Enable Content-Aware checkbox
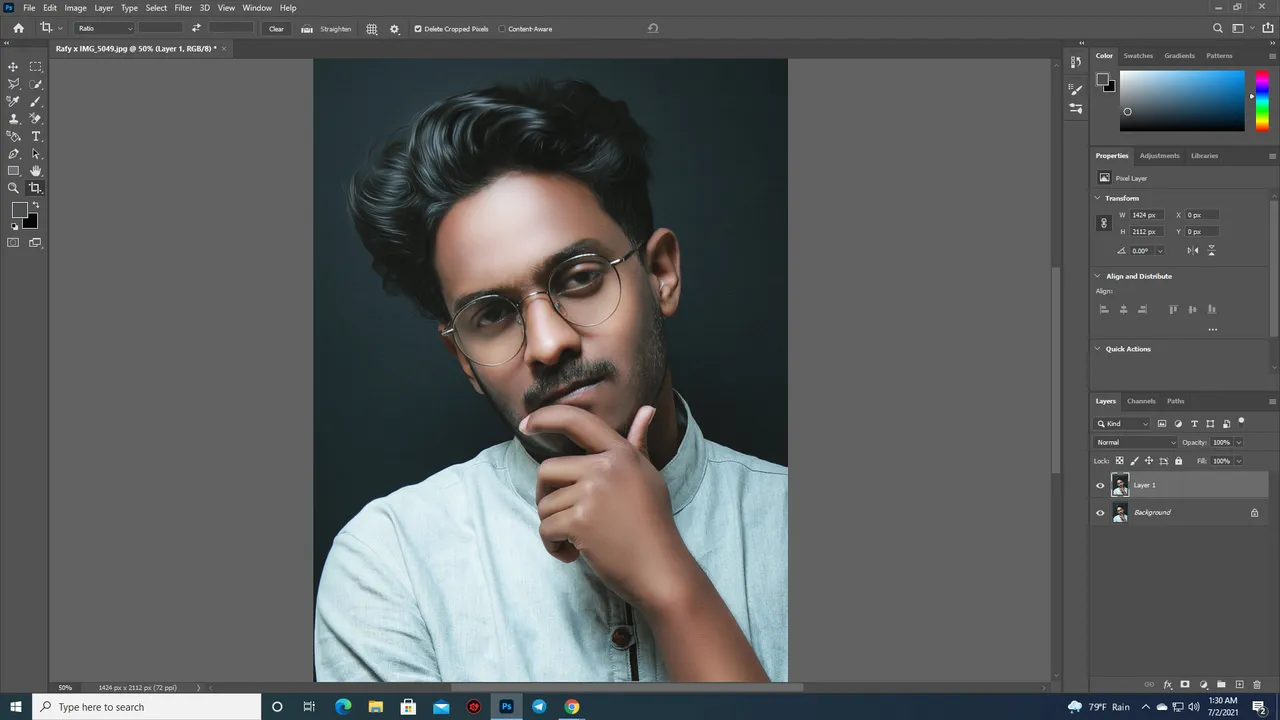The image size is (1280, 720). [x=502, y=29]
